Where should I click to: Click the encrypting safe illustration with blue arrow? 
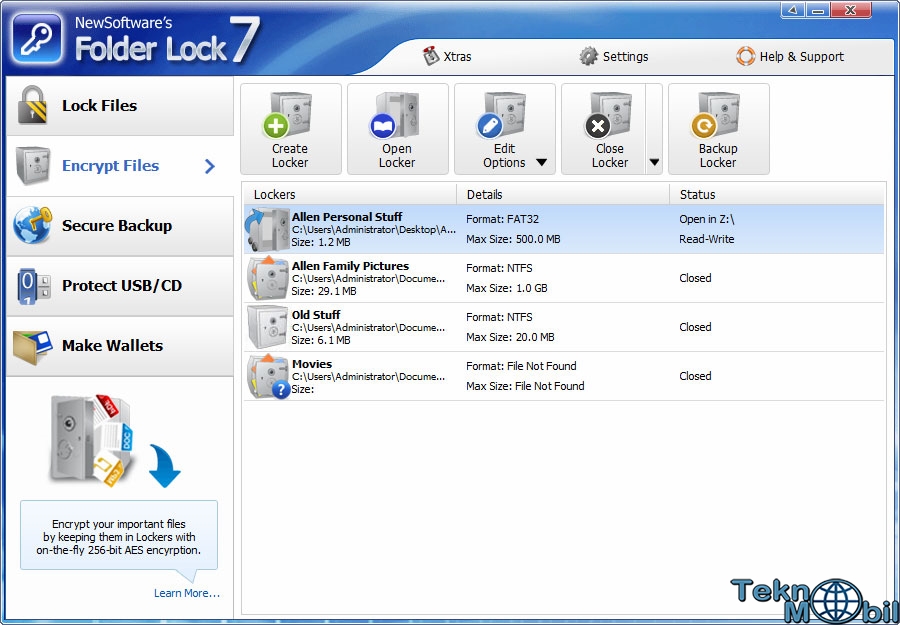(114, 441)
